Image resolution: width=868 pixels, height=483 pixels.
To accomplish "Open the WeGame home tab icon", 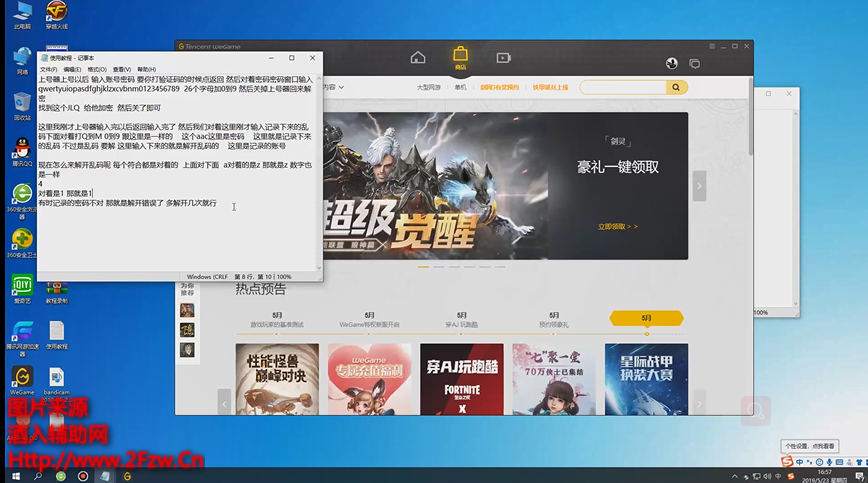I will 418,58.
